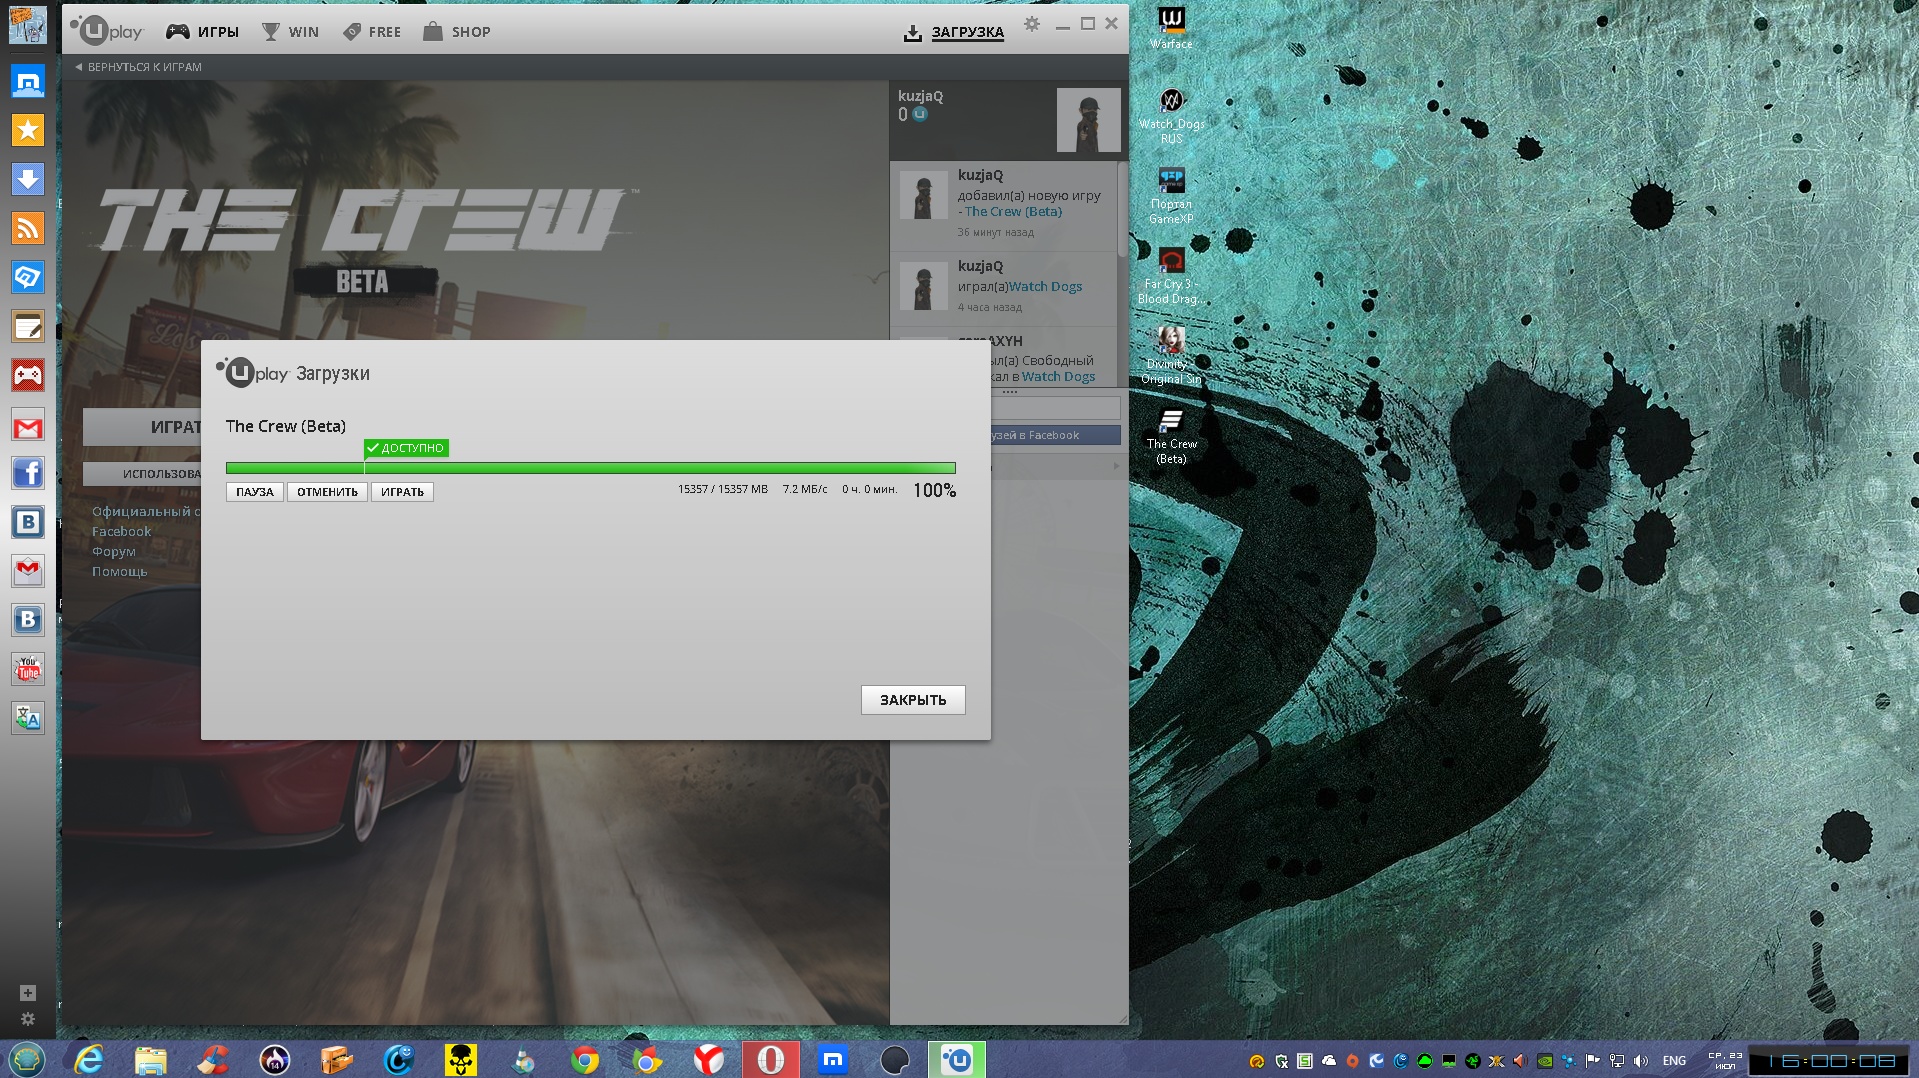Open Opera from taskbar
Screen dimensions: 1919x1078
(771, 1059)
